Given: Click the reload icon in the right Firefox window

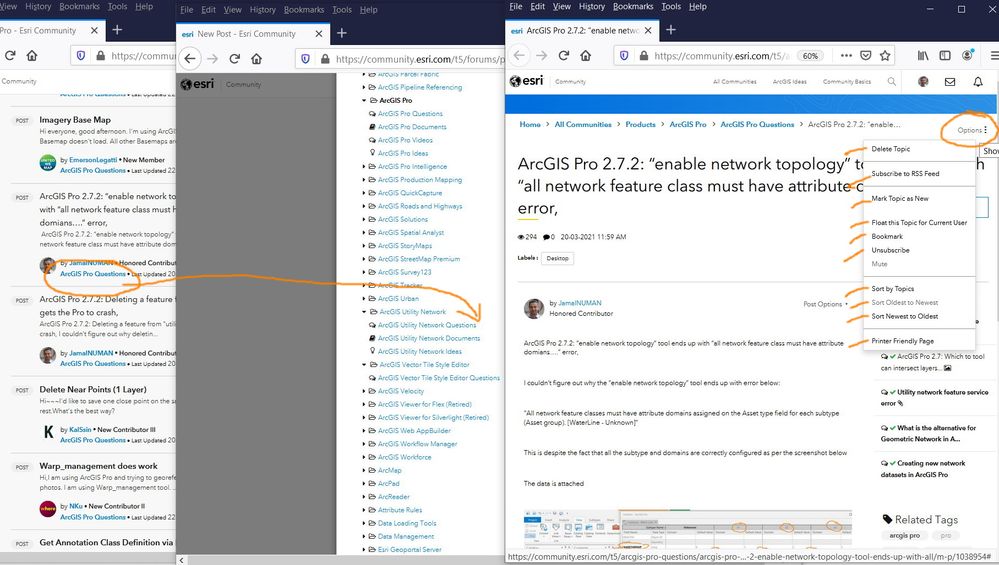Looking at the screenshot, I should 563,55.
